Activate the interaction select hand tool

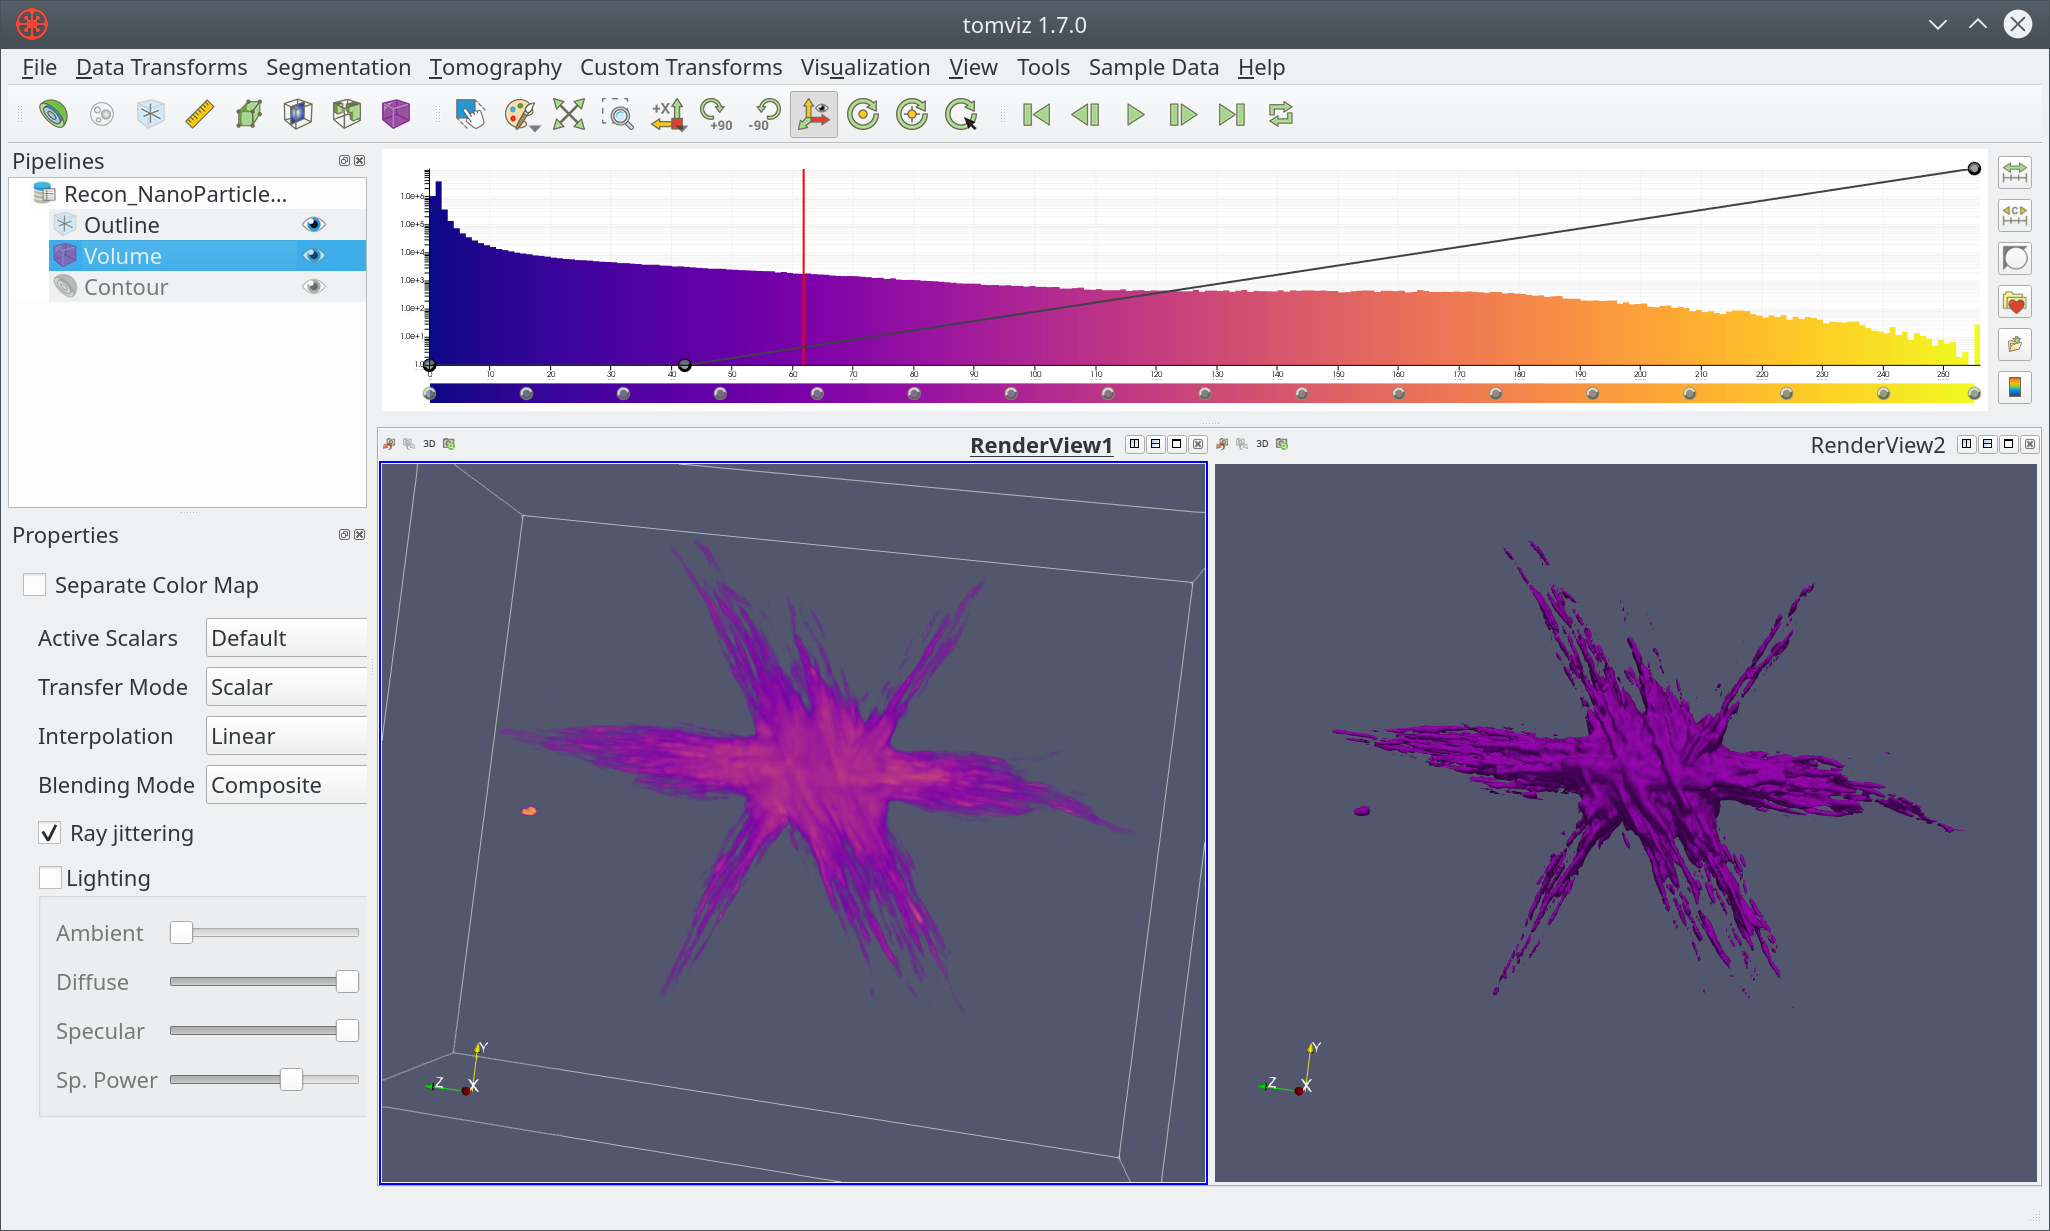(x=470, y=114)
